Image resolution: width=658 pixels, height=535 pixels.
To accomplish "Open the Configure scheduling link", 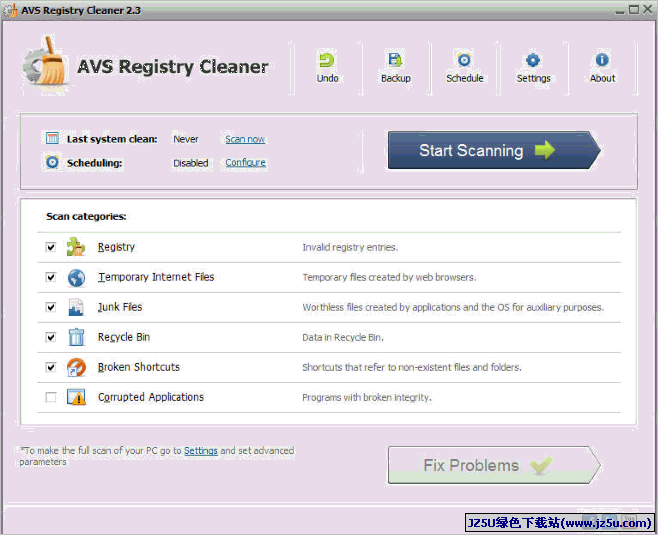I will 245,162.
